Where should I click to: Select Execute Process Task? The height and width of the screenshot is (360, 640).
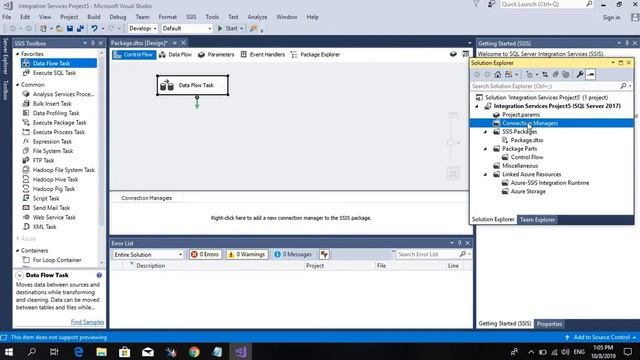[x=59, y=132]
